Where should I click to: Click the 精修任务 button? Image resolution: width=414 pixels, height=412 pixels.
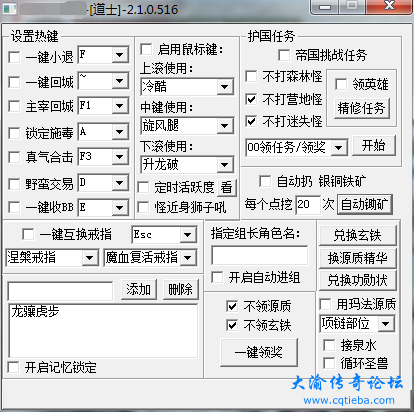click(361, 108)
